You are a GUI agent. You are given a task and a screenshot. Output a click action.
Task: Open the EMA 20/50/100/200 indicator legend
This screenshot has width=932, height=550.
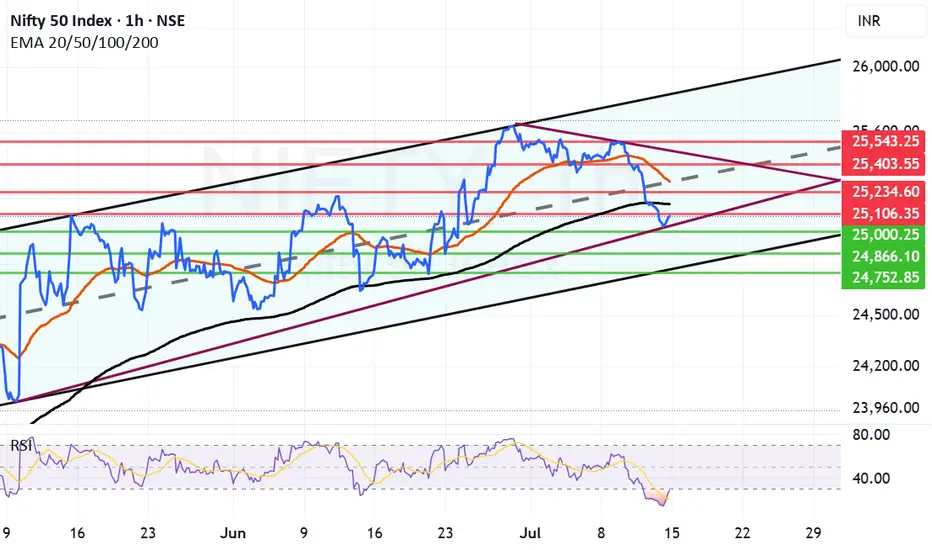(x=84, y=42)
